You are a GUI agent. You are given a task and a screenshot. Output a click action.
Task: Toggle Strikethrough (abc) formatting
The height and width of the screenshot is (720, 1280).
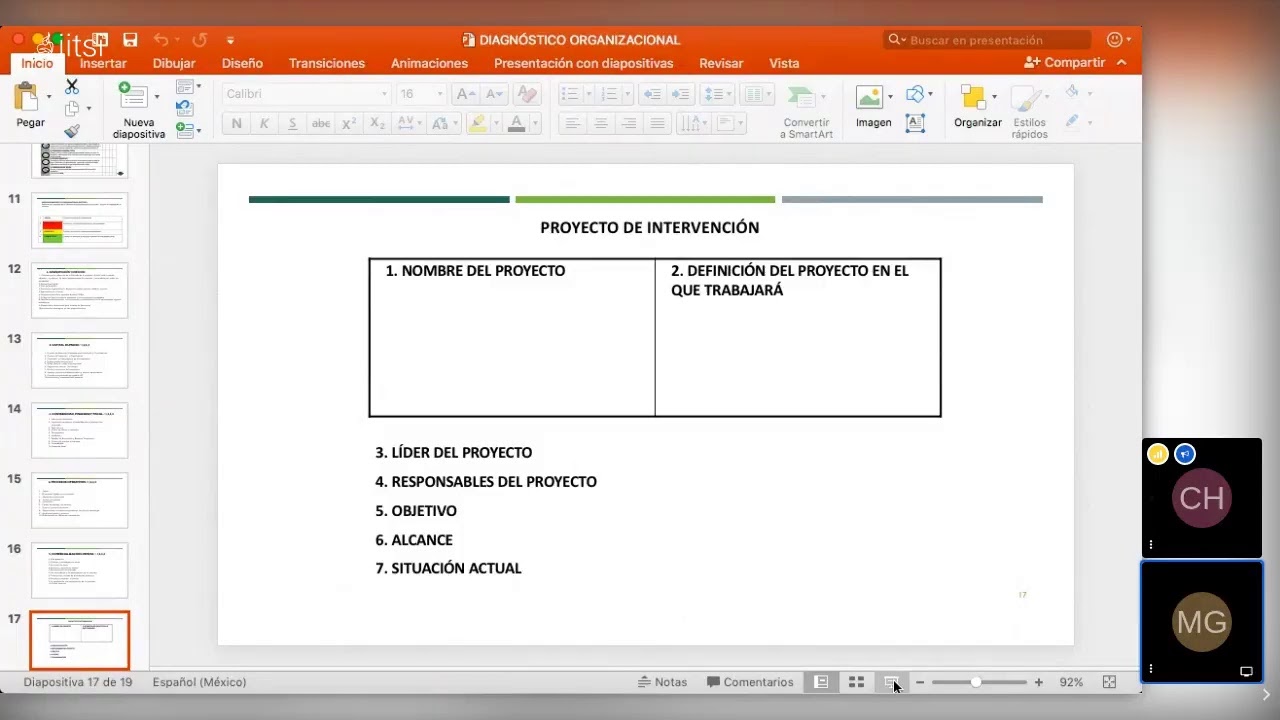(321, 124)
